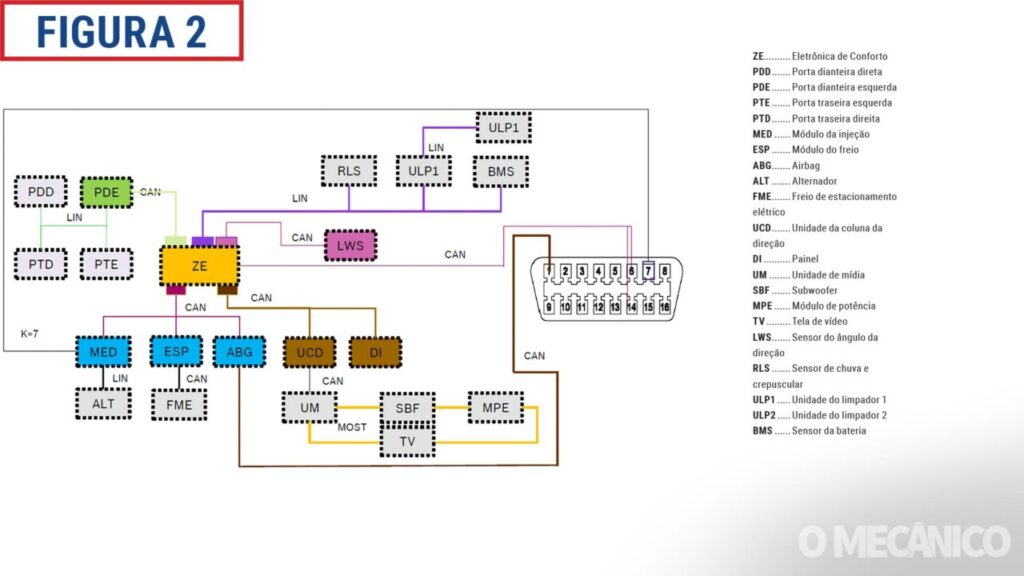This screenshot has height=576, width=1024.
Task: Select pin 1 on the OBD connector
Action: [x=549, y=271]
